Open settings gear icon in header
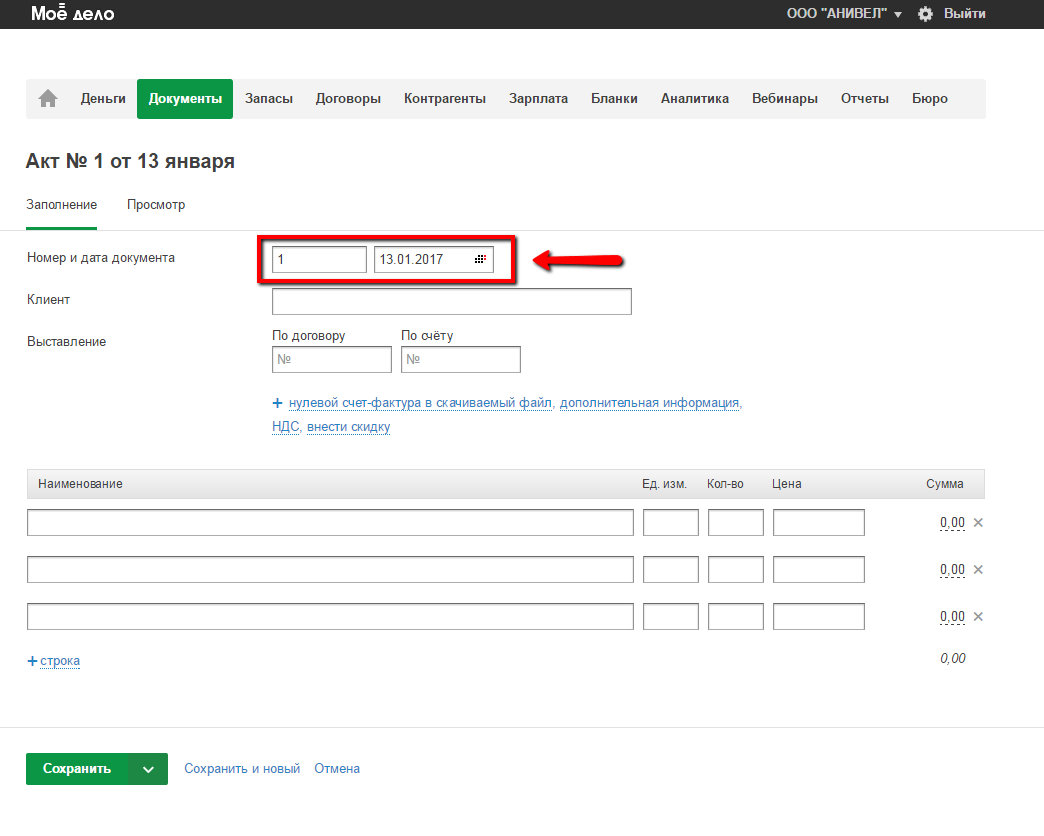1044x836 pixels. pyautogui.click(x=925, y=14)
